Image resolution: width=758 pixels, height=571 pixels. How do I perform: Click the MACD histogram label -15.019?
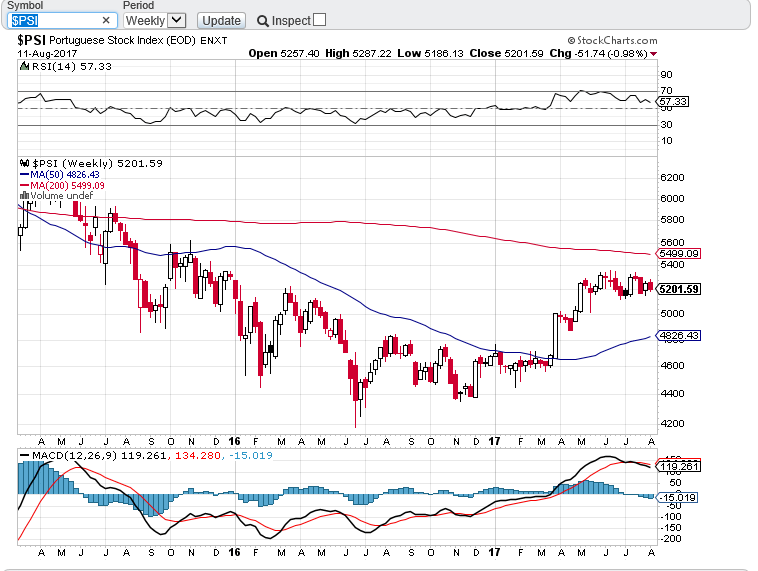pos(677,498)
